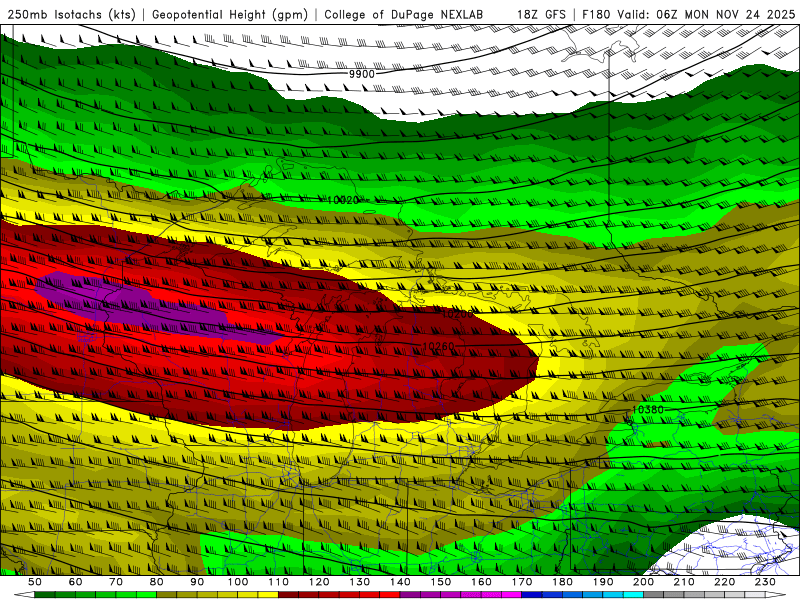This screenshot has width=800, height=600.
Task: Click the 110 value on the color scale
Action: click(279, 582)
